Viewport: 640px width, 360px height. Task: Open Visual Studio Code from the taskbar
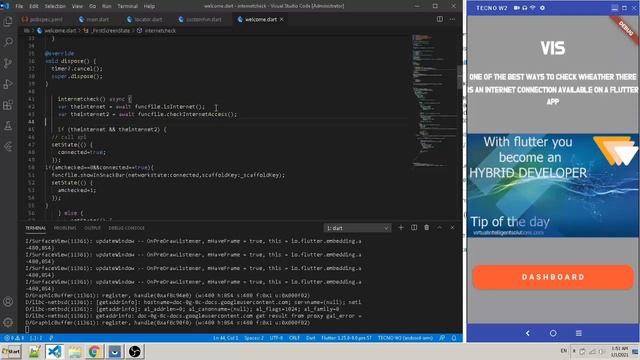click(x=54, y=351)
